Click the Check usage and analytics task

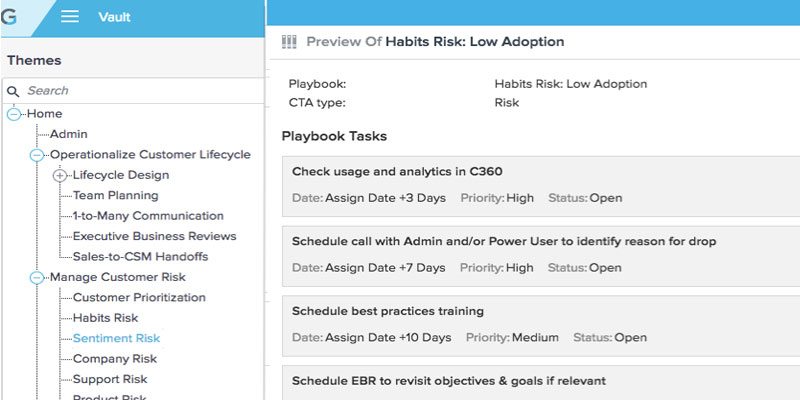(541, 186)
